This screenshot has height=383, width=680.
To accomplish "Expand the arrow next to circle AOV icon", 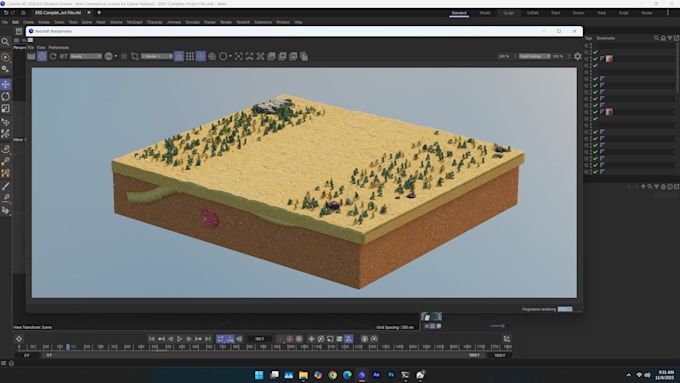I will click(230, 56).
